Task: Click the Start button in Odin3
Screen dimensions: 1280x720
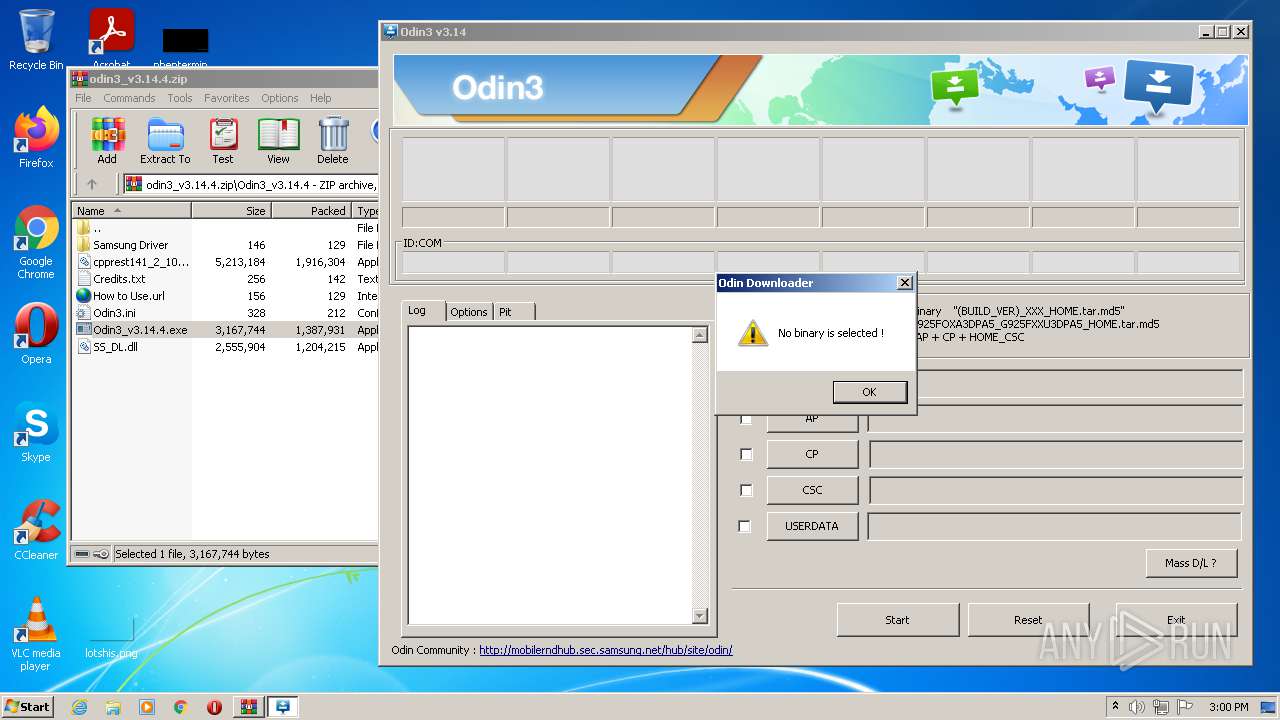Action: point(897,620)
